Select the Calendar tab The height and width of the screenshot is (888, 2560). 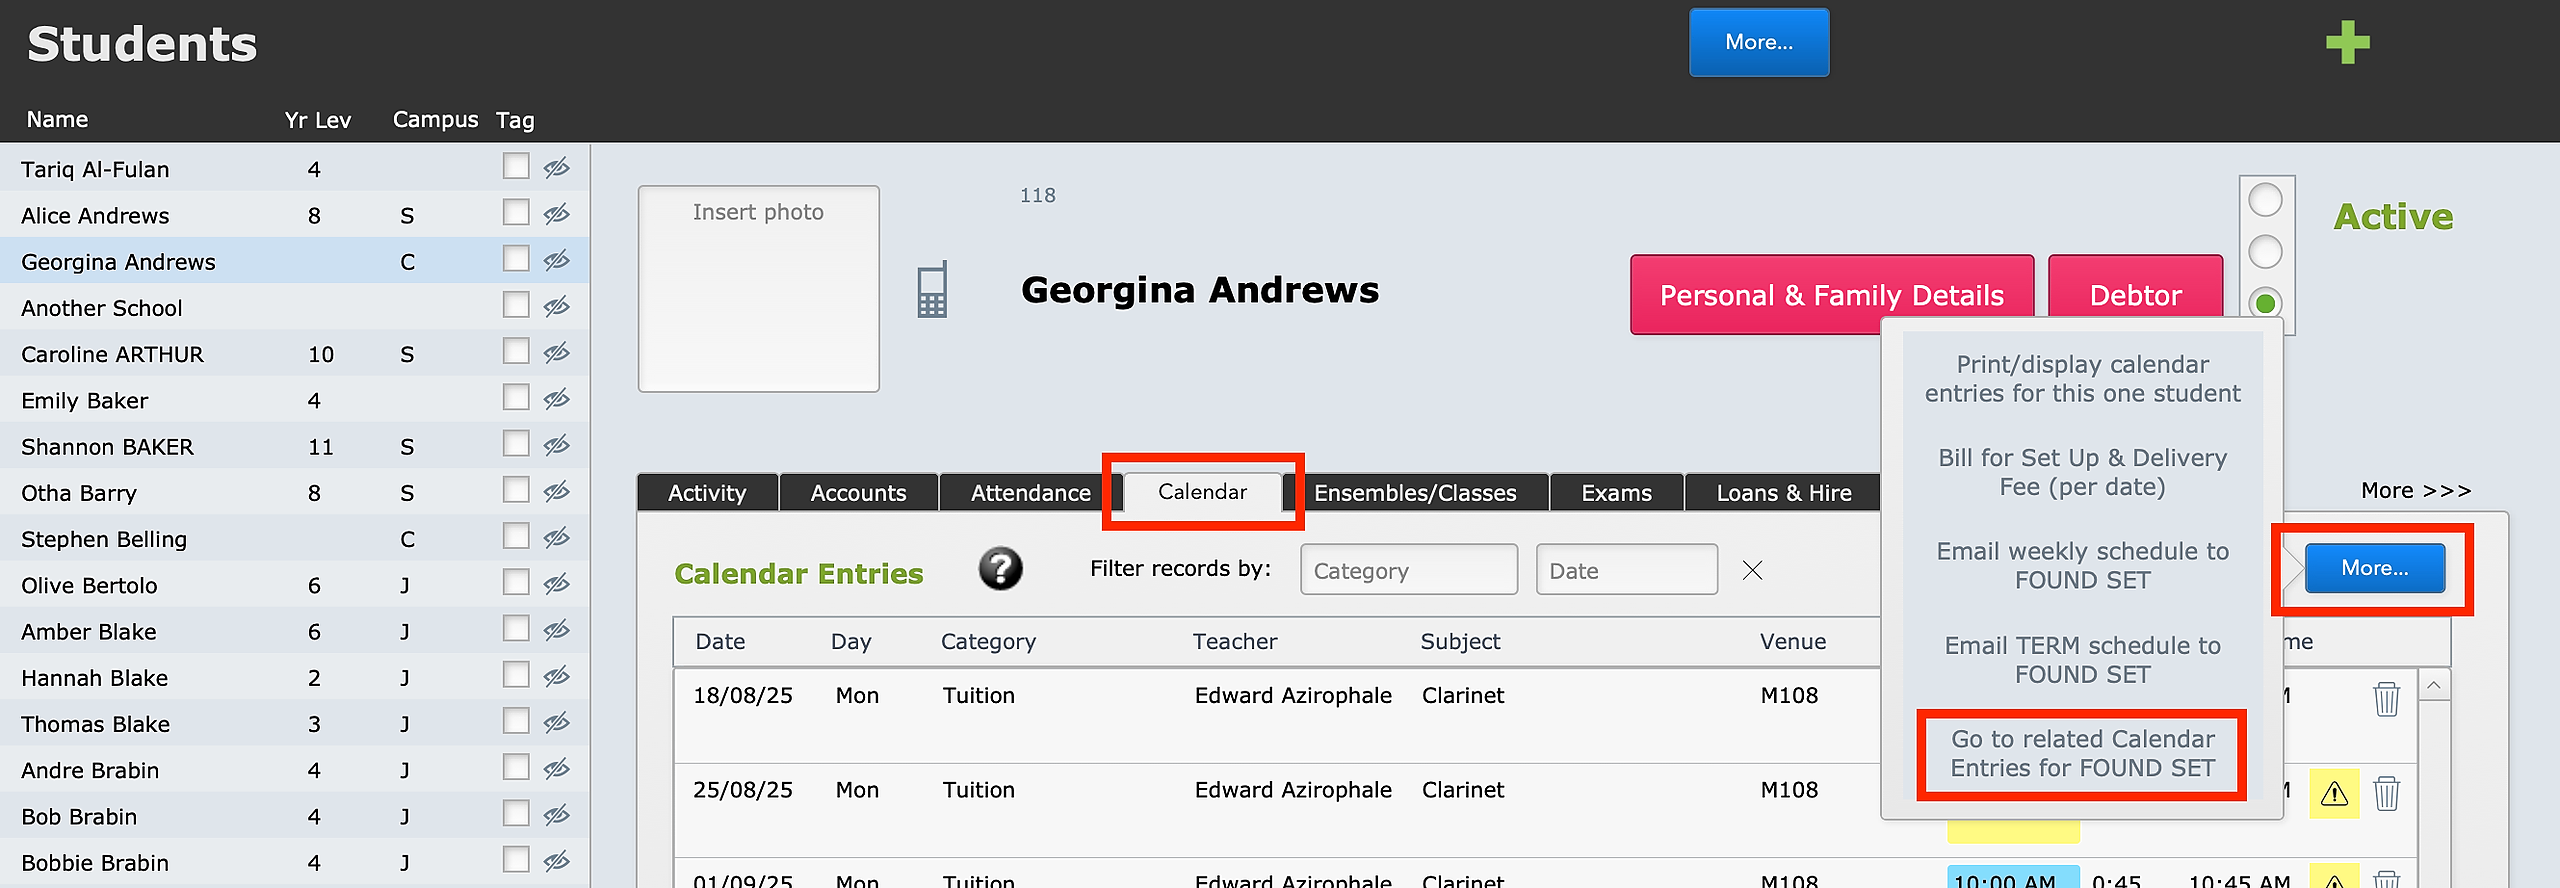pyautogui.click(x=1202, y=492)
